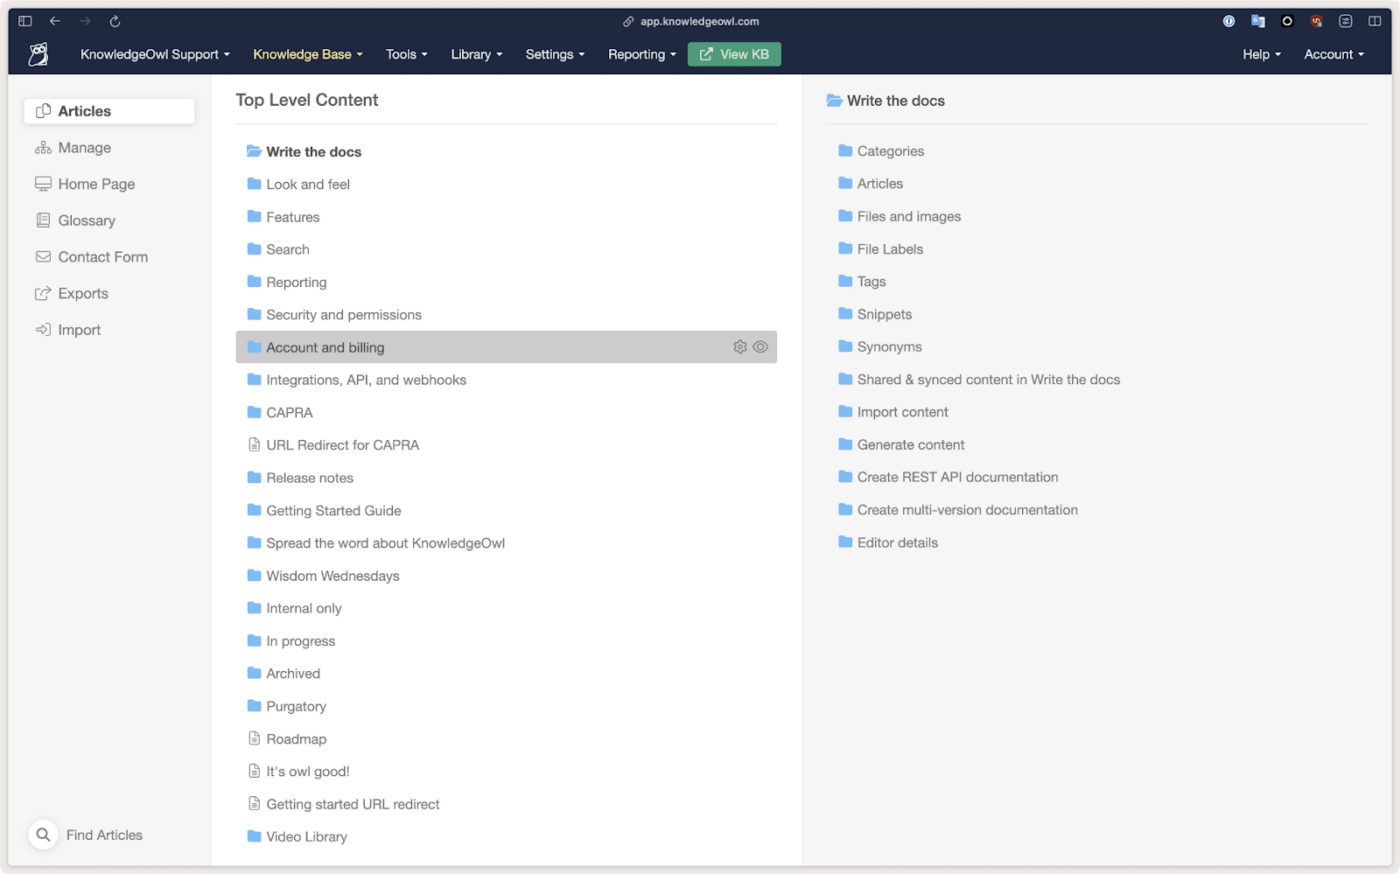Click the View KB button

[x=734, y=54]
